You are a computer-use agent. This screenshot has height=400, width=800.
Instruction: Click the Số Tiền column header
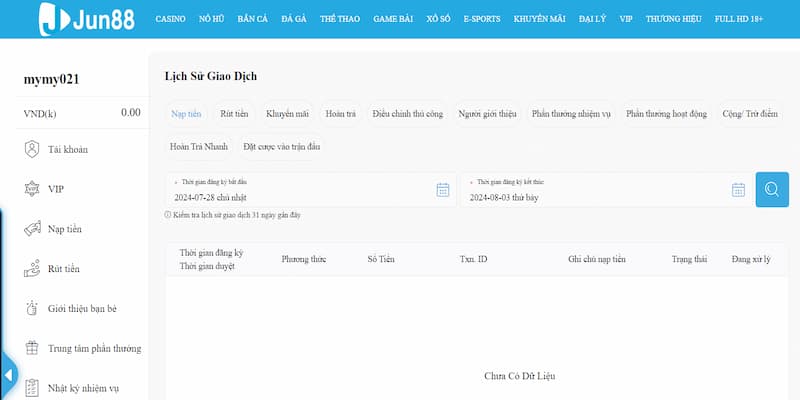click(381, 259)
